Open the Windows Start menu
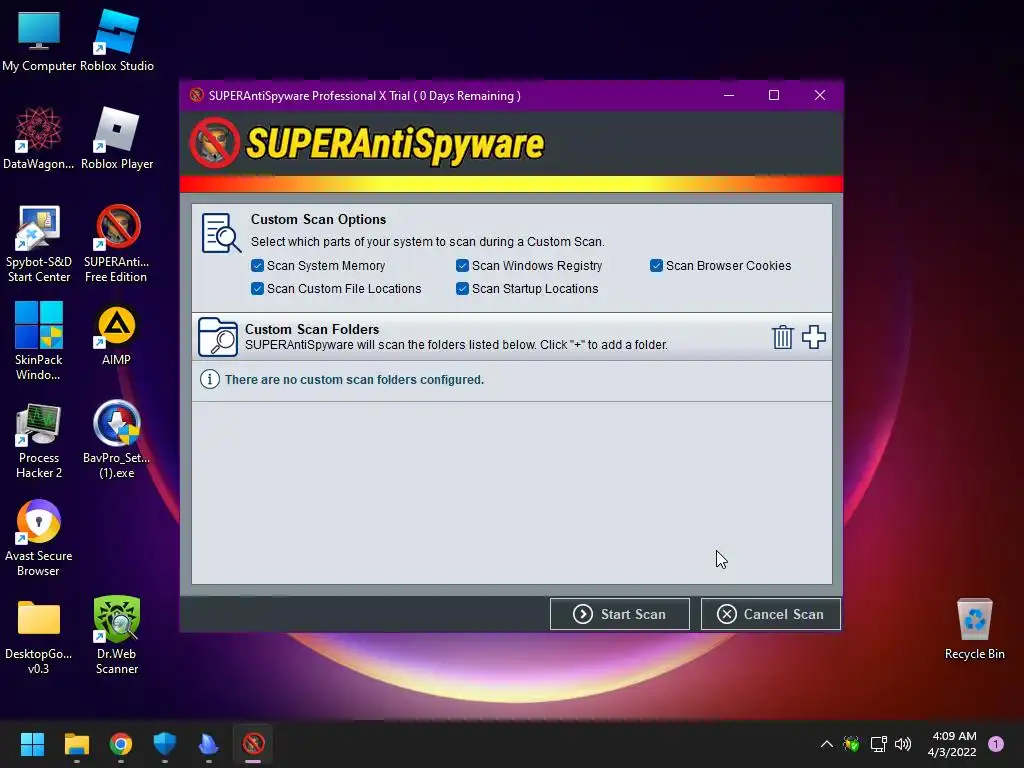The image size is (1024, 768). click(x=32, y=744)
